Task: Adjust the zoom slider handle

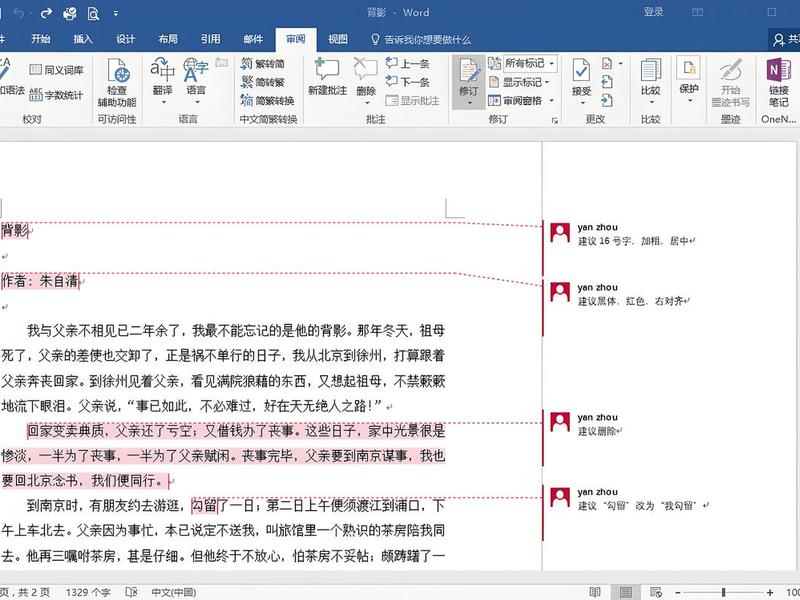Action: click(723, 592)
